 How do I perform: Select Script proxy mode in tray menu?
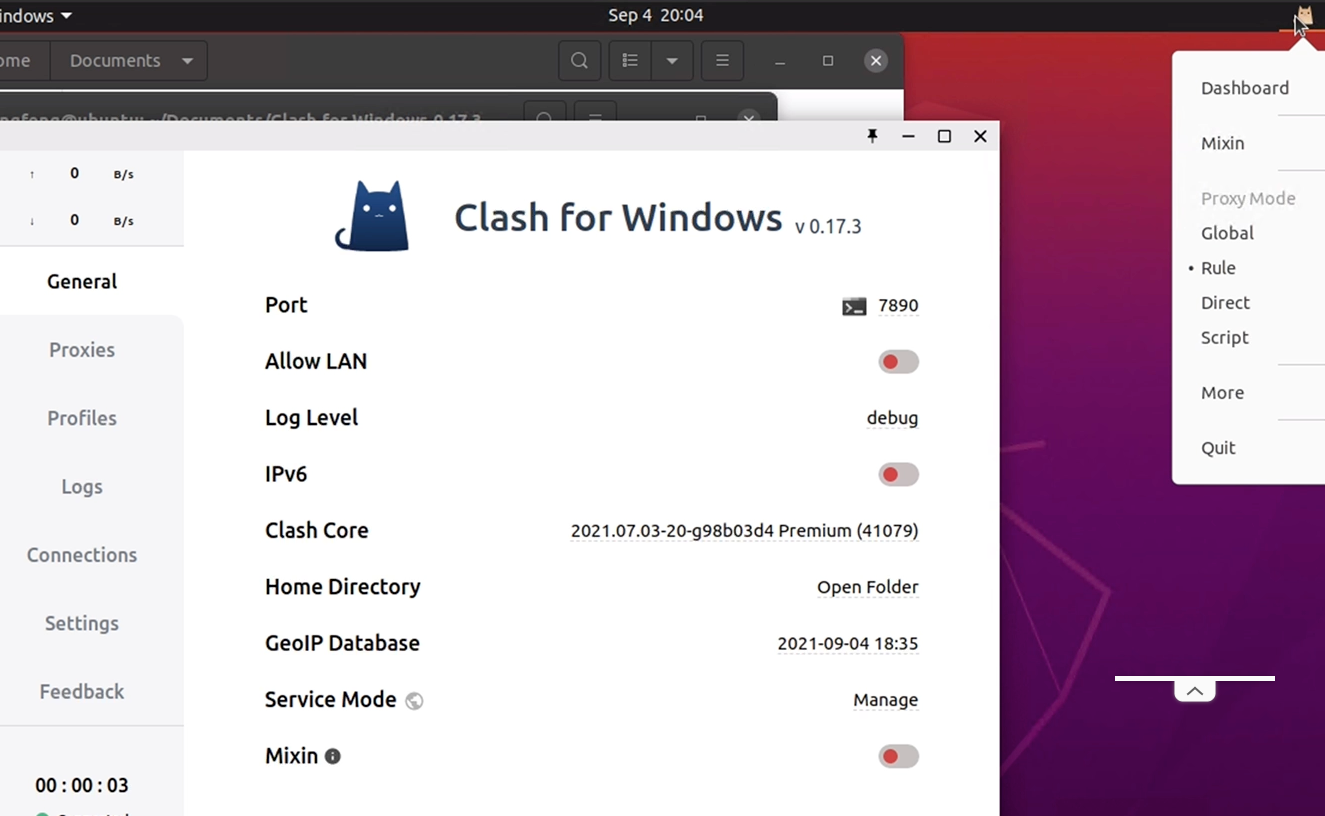pyautogui.click(x=1224, y=338)
